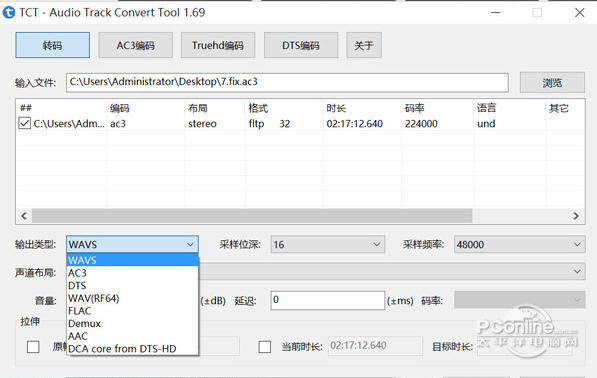Toggle the 原 checkbox in 拉伸 group
Viewport: 597px width, 378px height.
coord(33,347)
